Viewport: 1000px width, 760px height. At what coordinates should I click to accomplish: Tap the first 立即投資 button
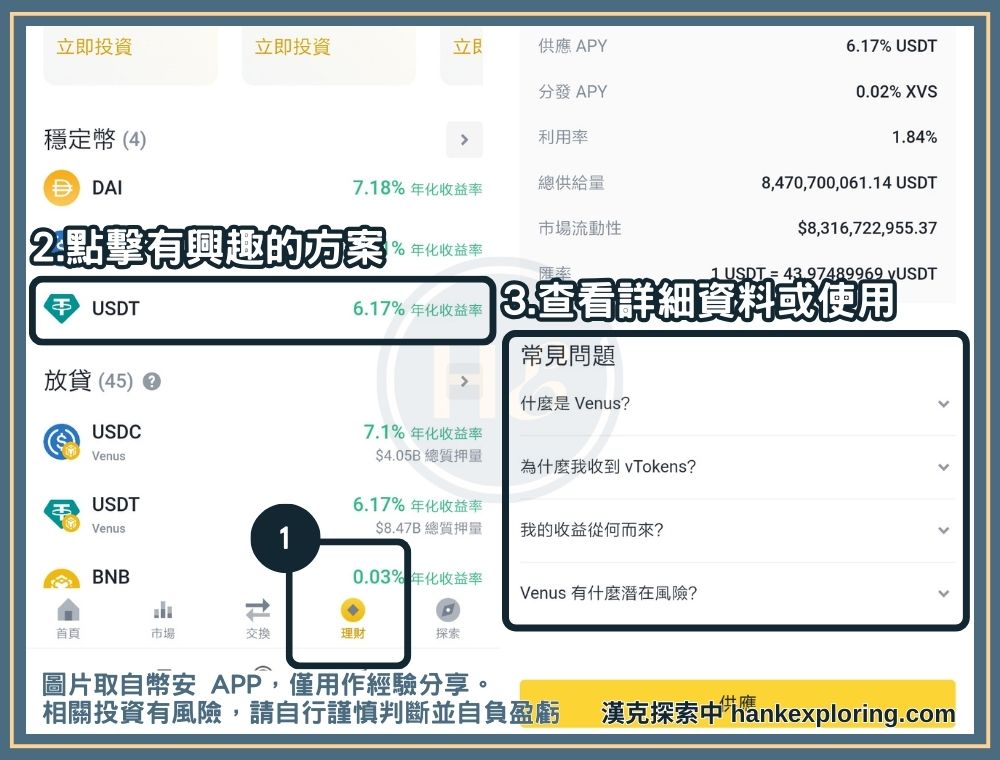pos(94,47)
